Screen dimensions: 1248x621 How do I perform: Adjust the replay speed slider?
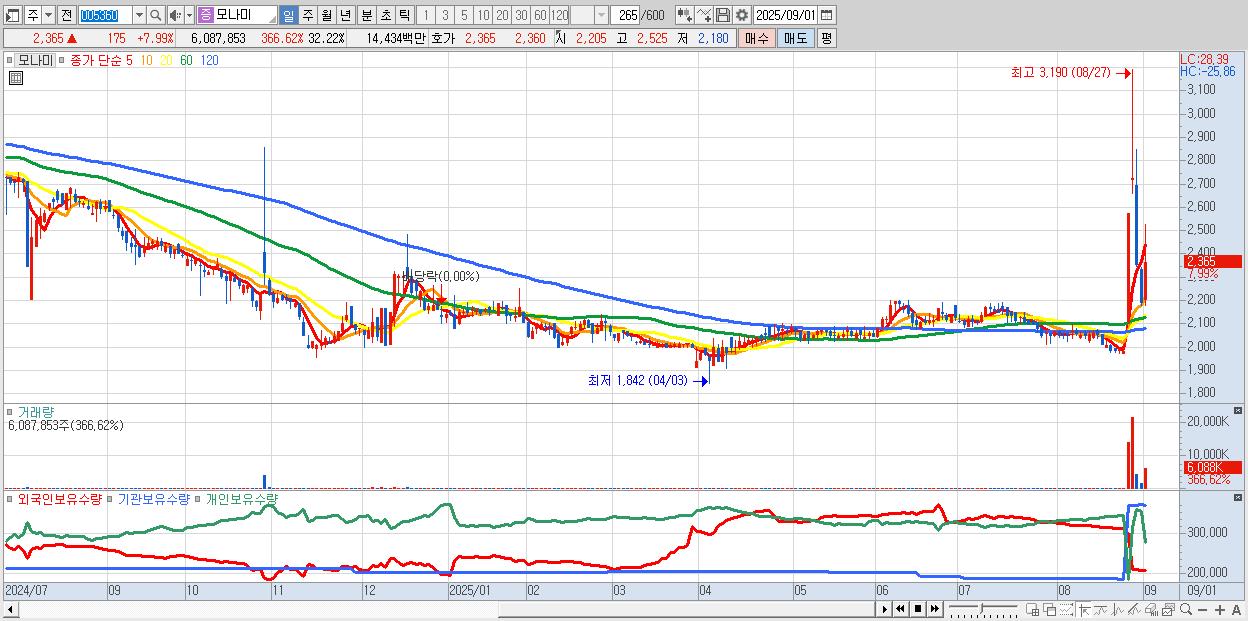(x=984, y=608)
